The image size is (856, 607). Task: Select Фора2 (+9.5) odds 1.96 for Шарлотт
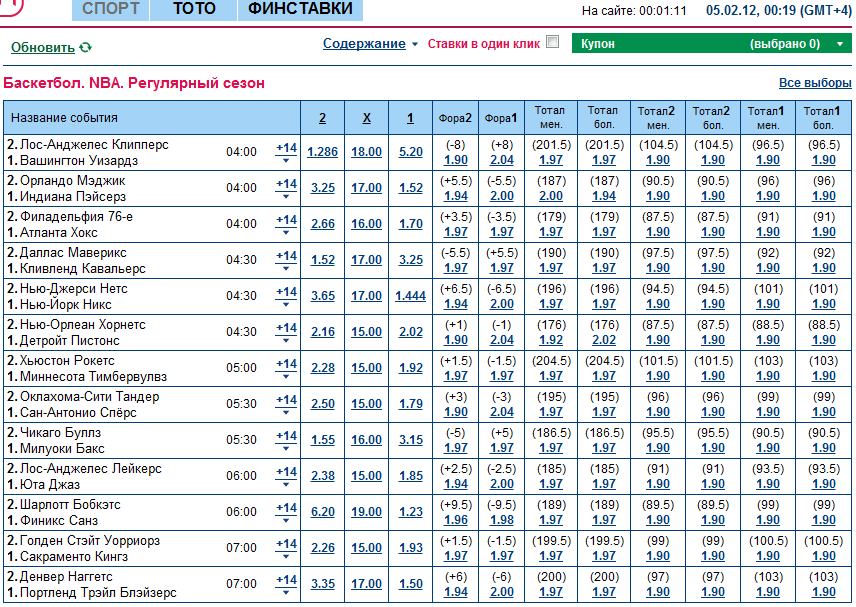(456, 520)
